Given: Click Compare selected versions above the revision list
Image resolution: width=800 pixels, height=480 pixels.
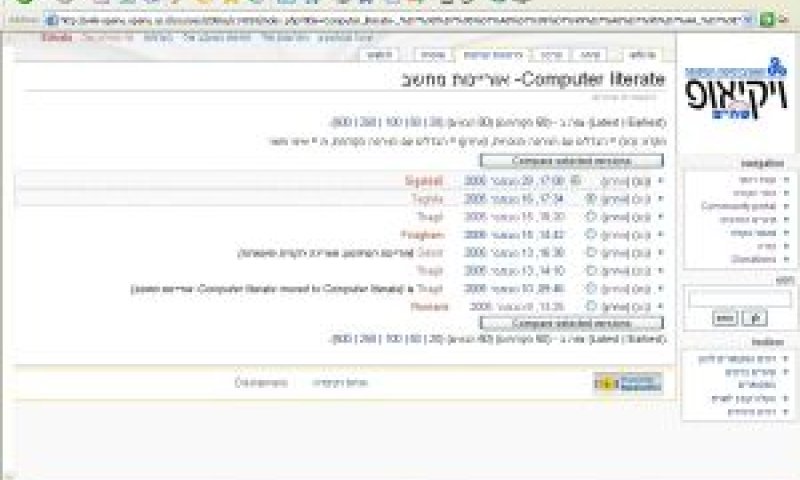Looking at the screenshot, I should click(x=571, y=161).
